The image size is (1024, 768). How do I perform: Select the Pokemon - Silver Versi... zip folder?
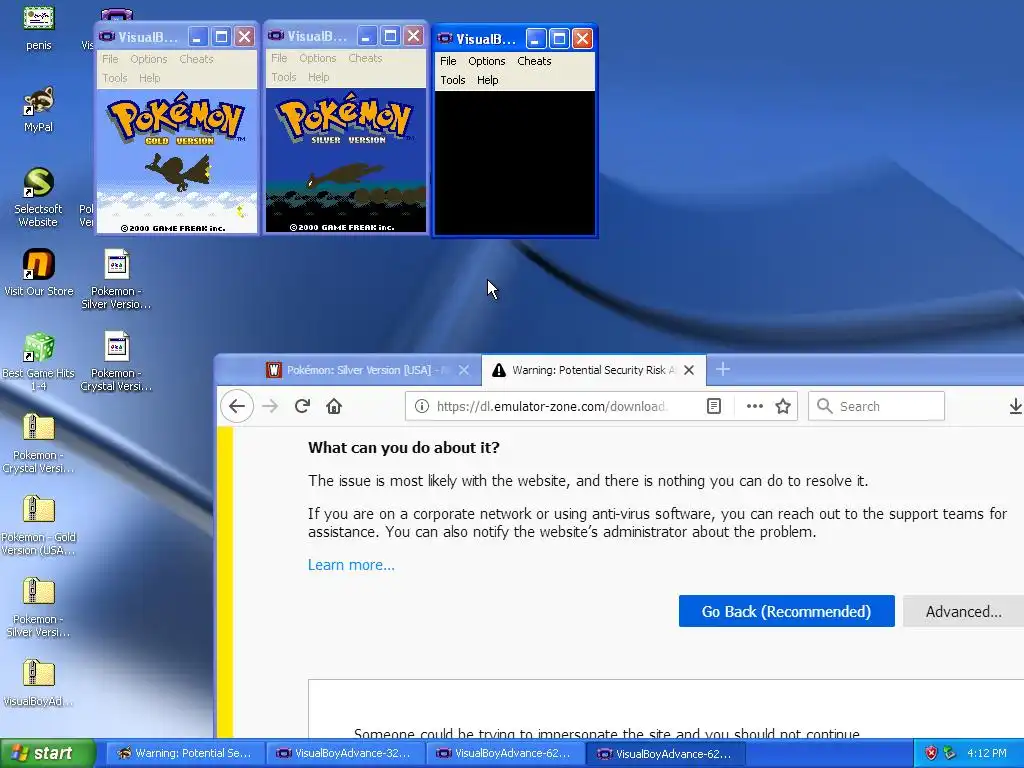[x=39, y=607]
